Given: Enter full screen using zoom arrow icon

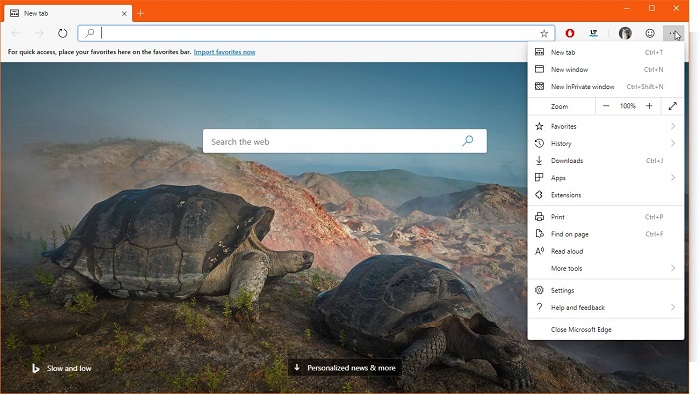Looking at the screenshot, I should [673, 106].
